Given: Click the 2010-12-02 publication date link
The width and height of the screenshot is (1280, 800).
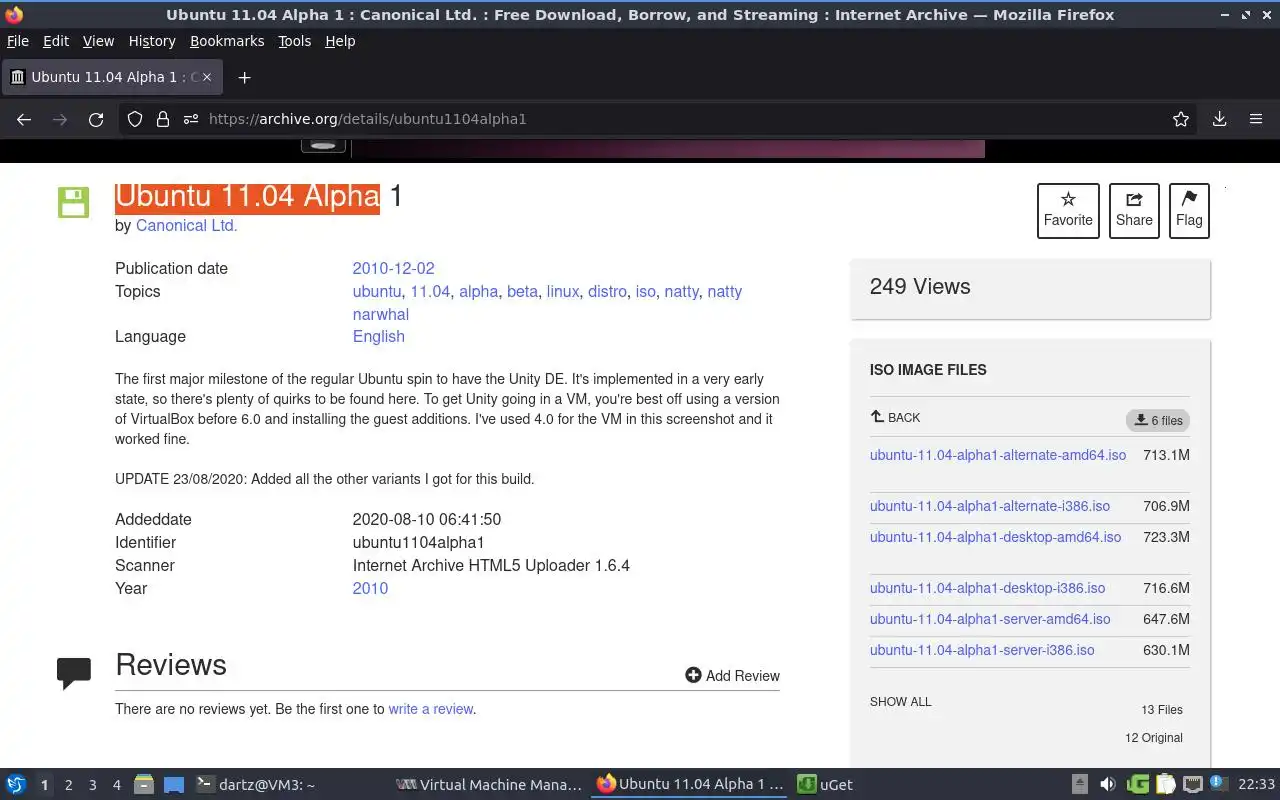Looking at the screenshot, I should [393, 268].
